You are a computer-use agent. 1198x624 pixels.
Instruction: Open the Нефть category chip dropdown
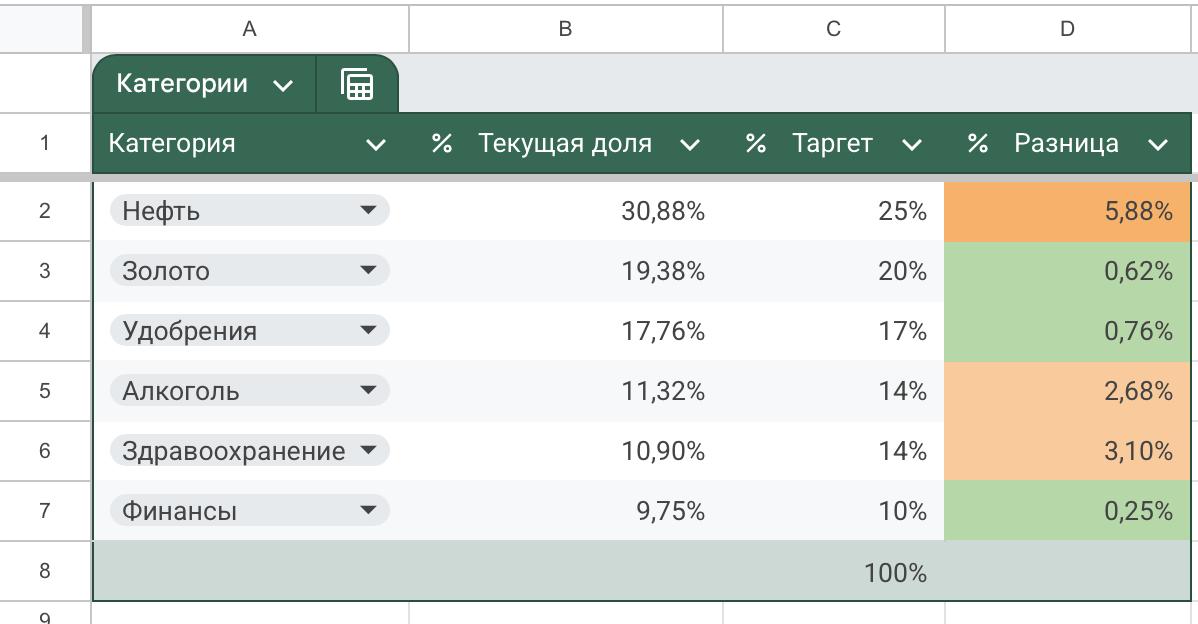[x=368, y=210]
